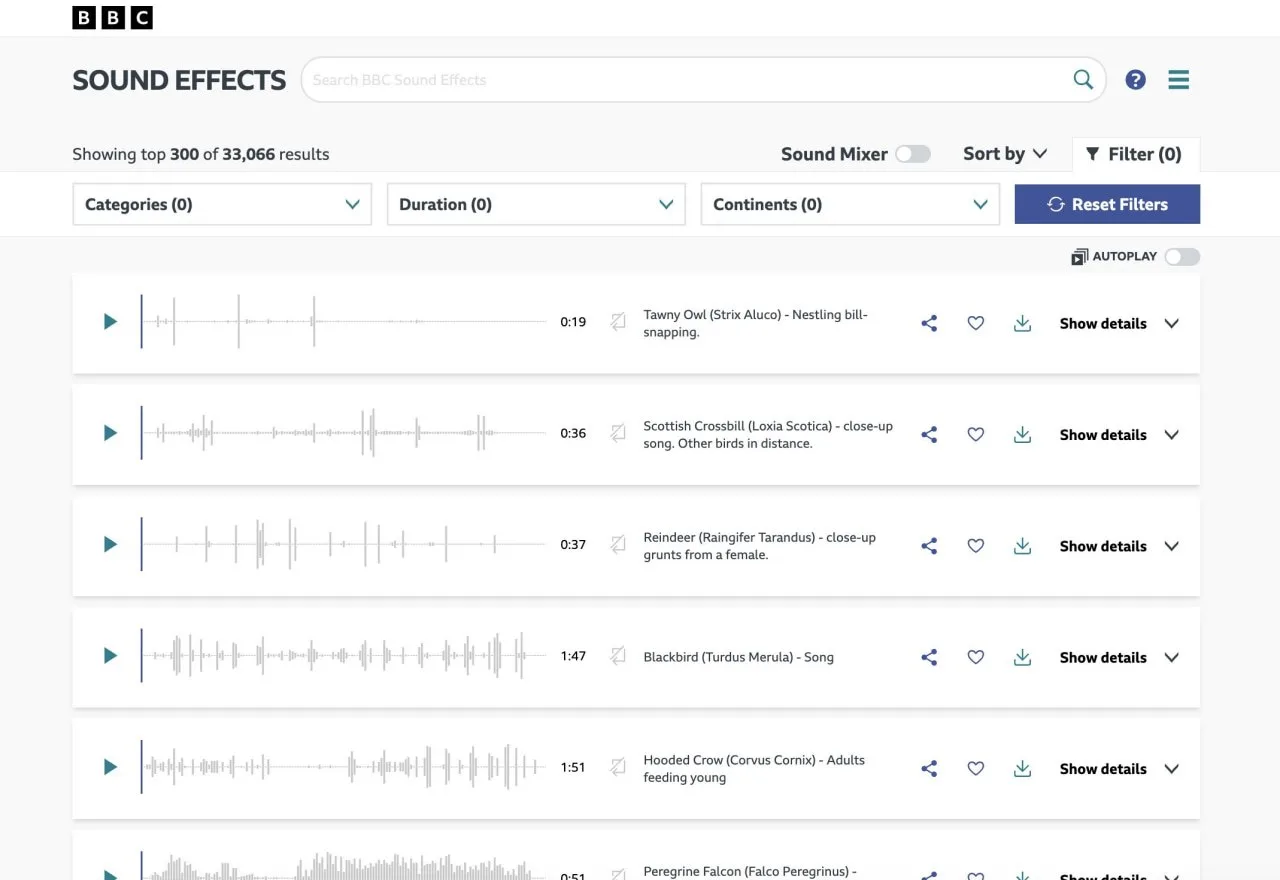
Task: Click the mixer icon beside Tawny Owl
Action: point(618,321)
